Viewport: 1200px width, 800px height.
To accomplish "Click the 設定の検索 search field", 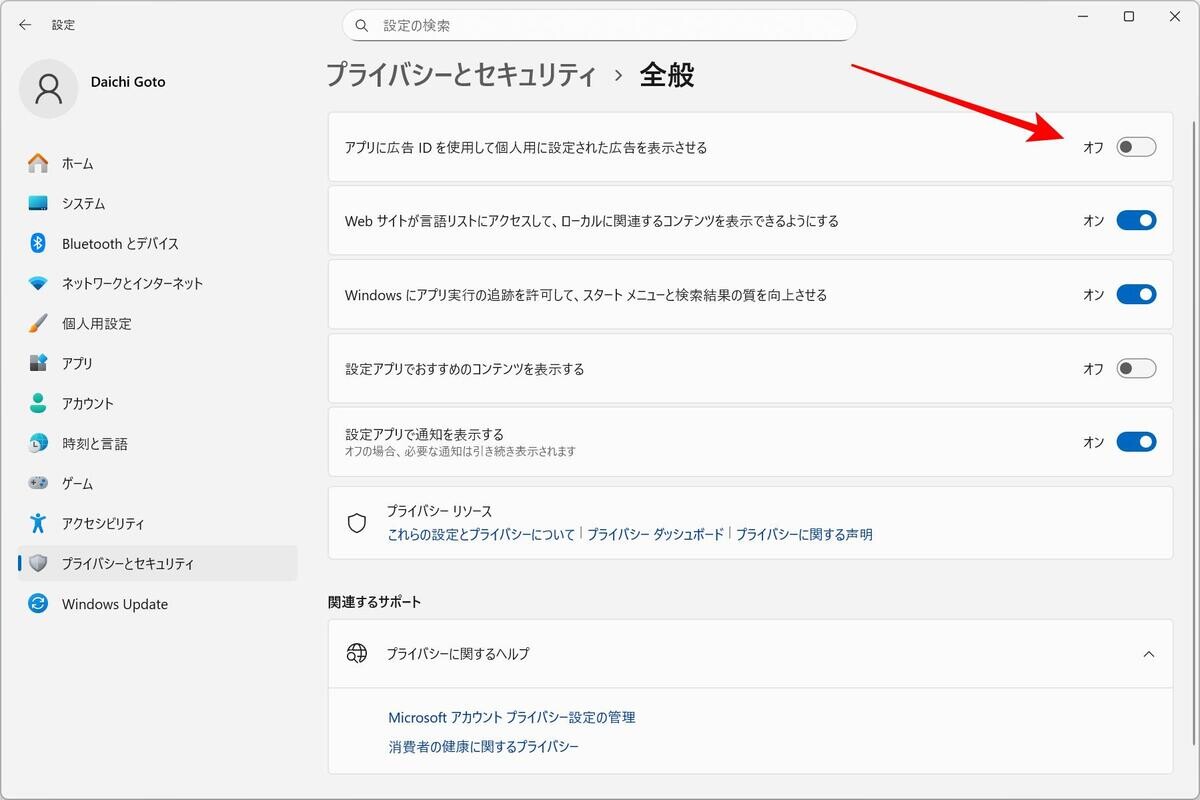I will [600, 25].
